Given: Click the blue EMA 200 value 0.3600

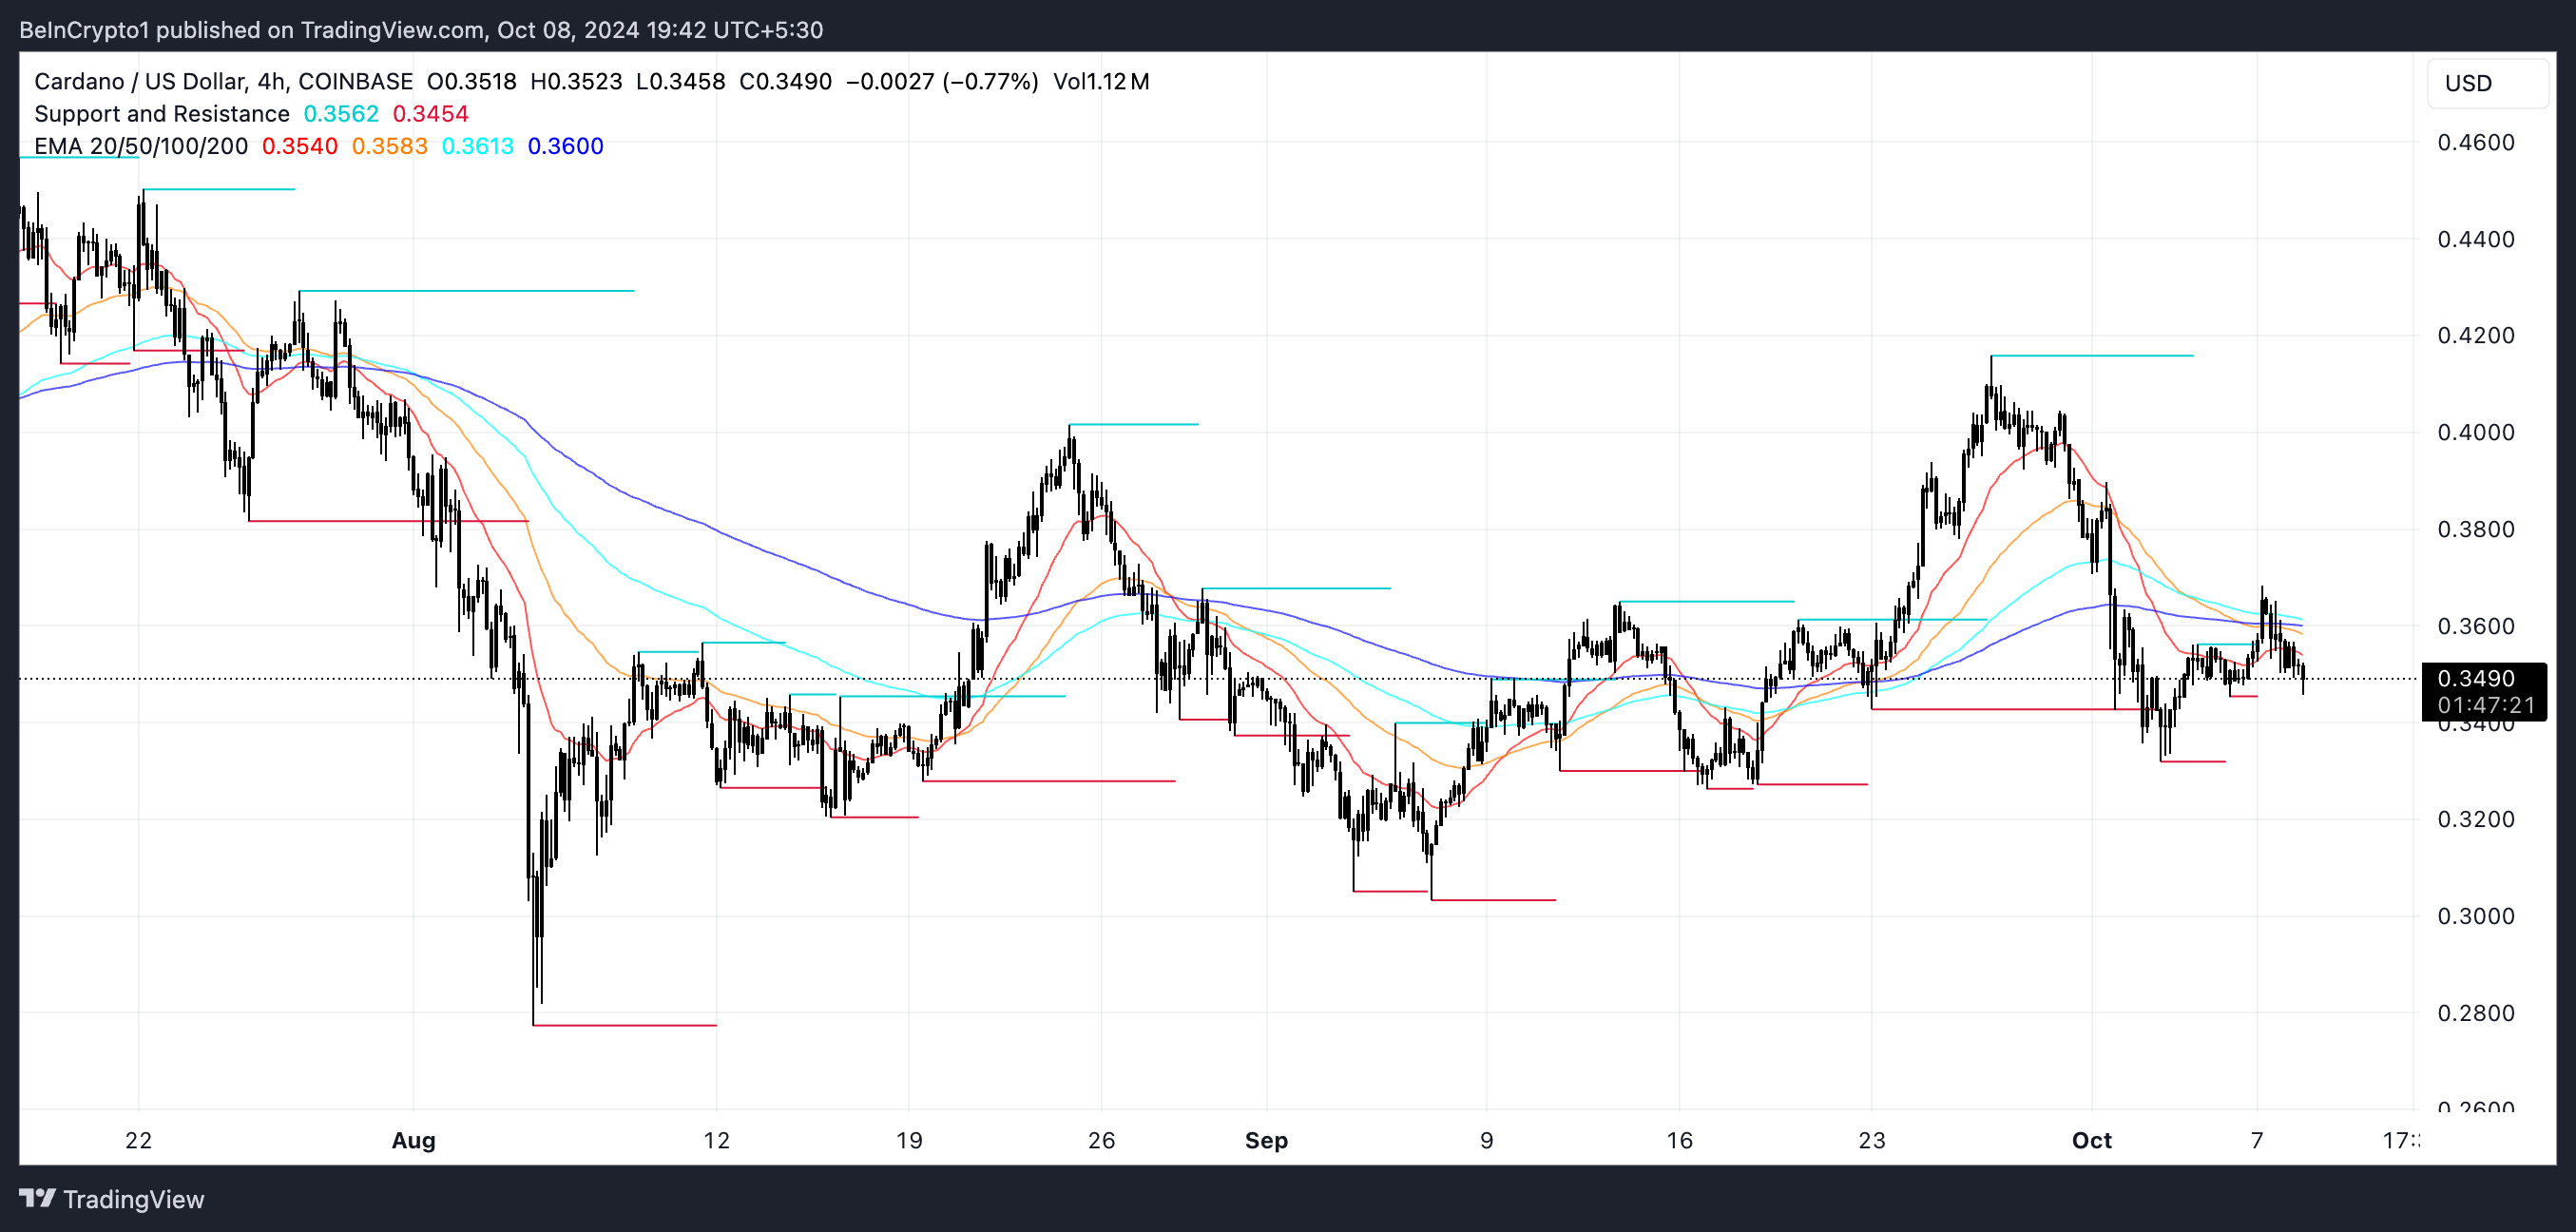Looking at the screenshot, I should point(565,146).
